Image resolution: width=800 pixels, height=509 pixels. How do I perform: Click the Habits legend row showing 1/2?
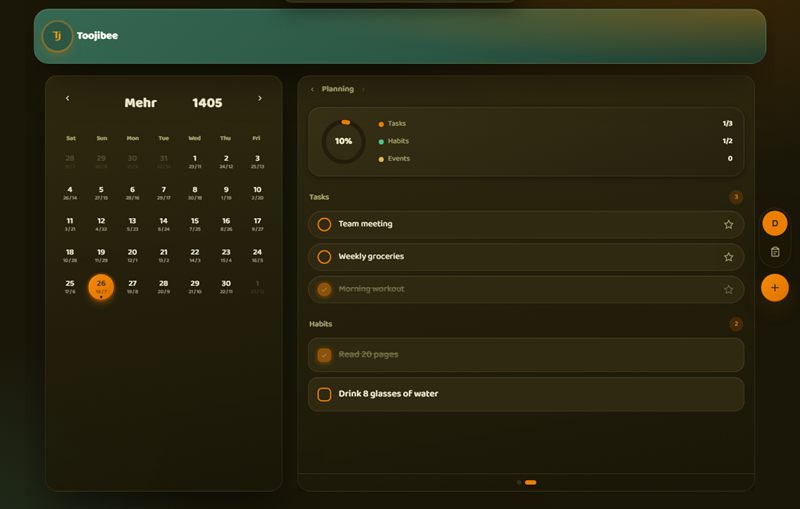(556, 141)
